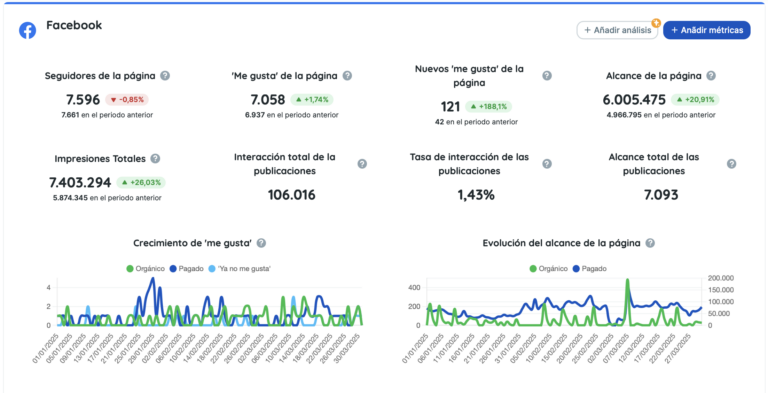Click '5.874.345 en el periodo anterior' text
Viewport: 768px width, 393px height.
[107, 198]
